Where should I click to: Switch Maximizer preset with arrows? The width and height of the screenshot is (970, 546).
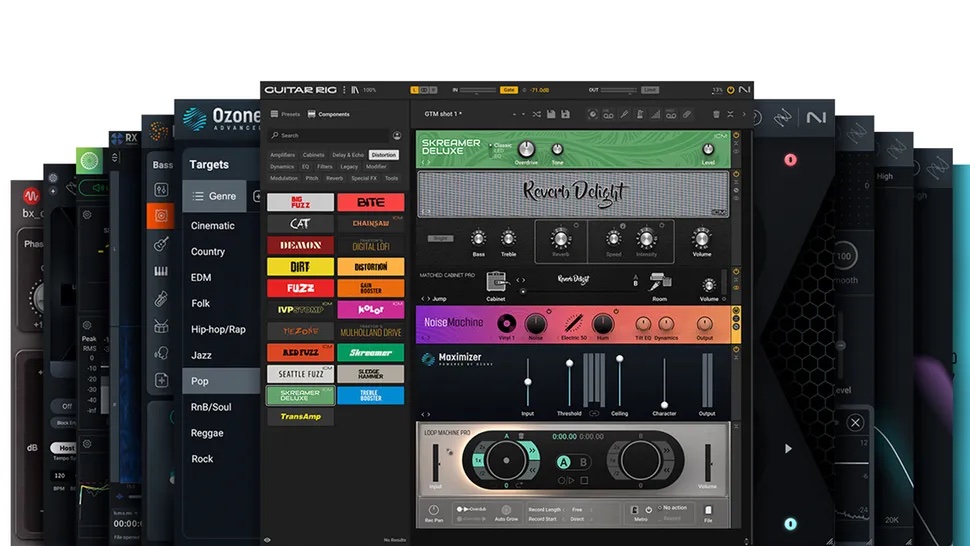pyautogui.click(x=426, y=414)
